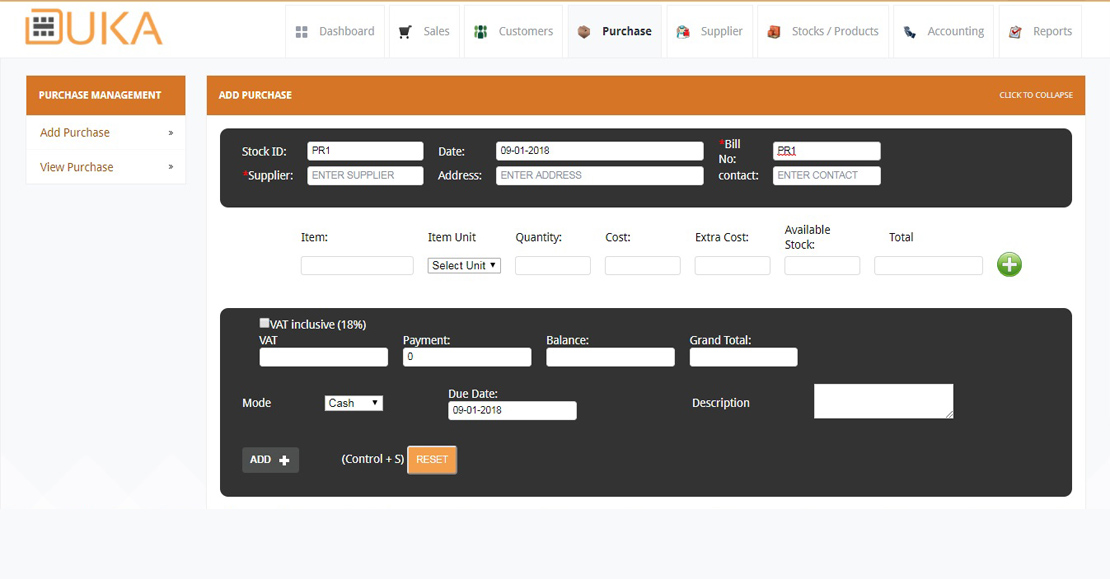Image resolution: width=1110 pixels, height=579 pixels.
Task: Click CLICK TO COLLAPSE link
Action: (1036, 95)
